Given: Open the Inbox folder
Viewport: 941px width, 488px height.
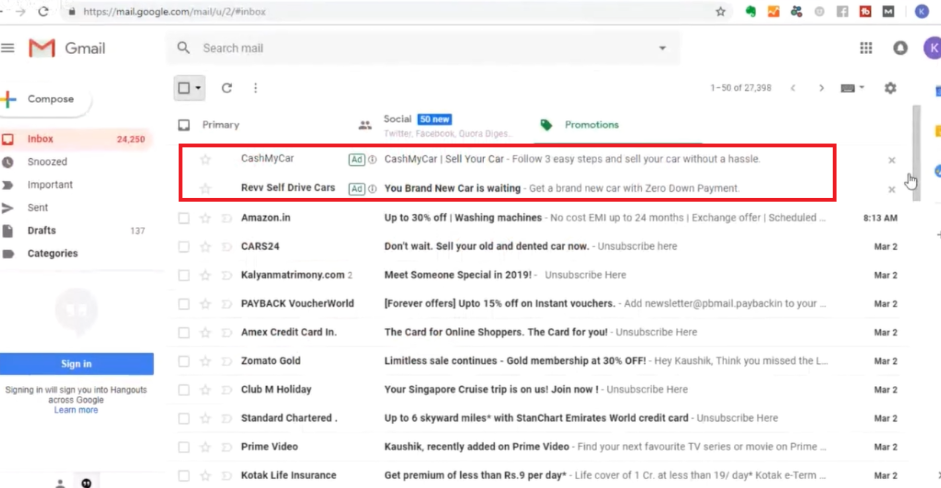Looking at the screenshot, I should (x=76, y=139).
